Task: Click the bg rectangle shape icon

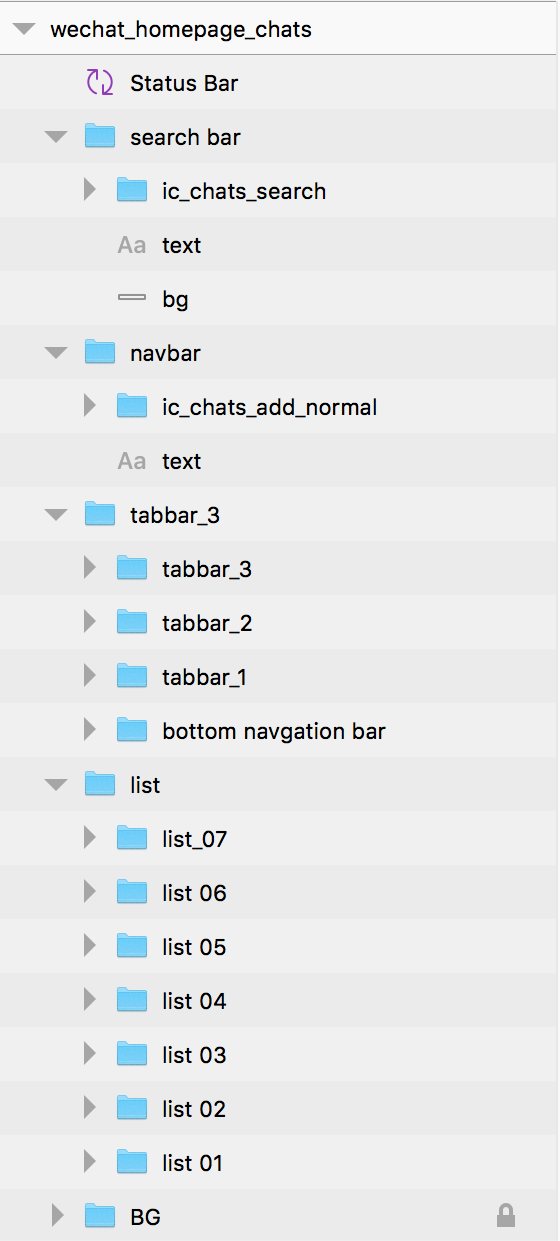Action: [x=132, y=299]
